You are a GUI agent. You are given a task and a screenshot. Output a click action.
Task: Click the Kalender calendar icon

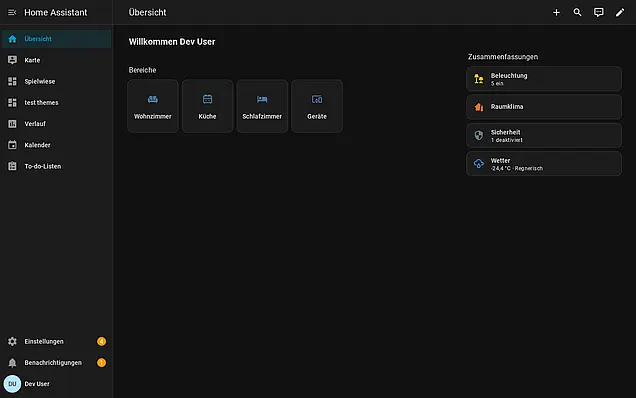click(12, 145)
